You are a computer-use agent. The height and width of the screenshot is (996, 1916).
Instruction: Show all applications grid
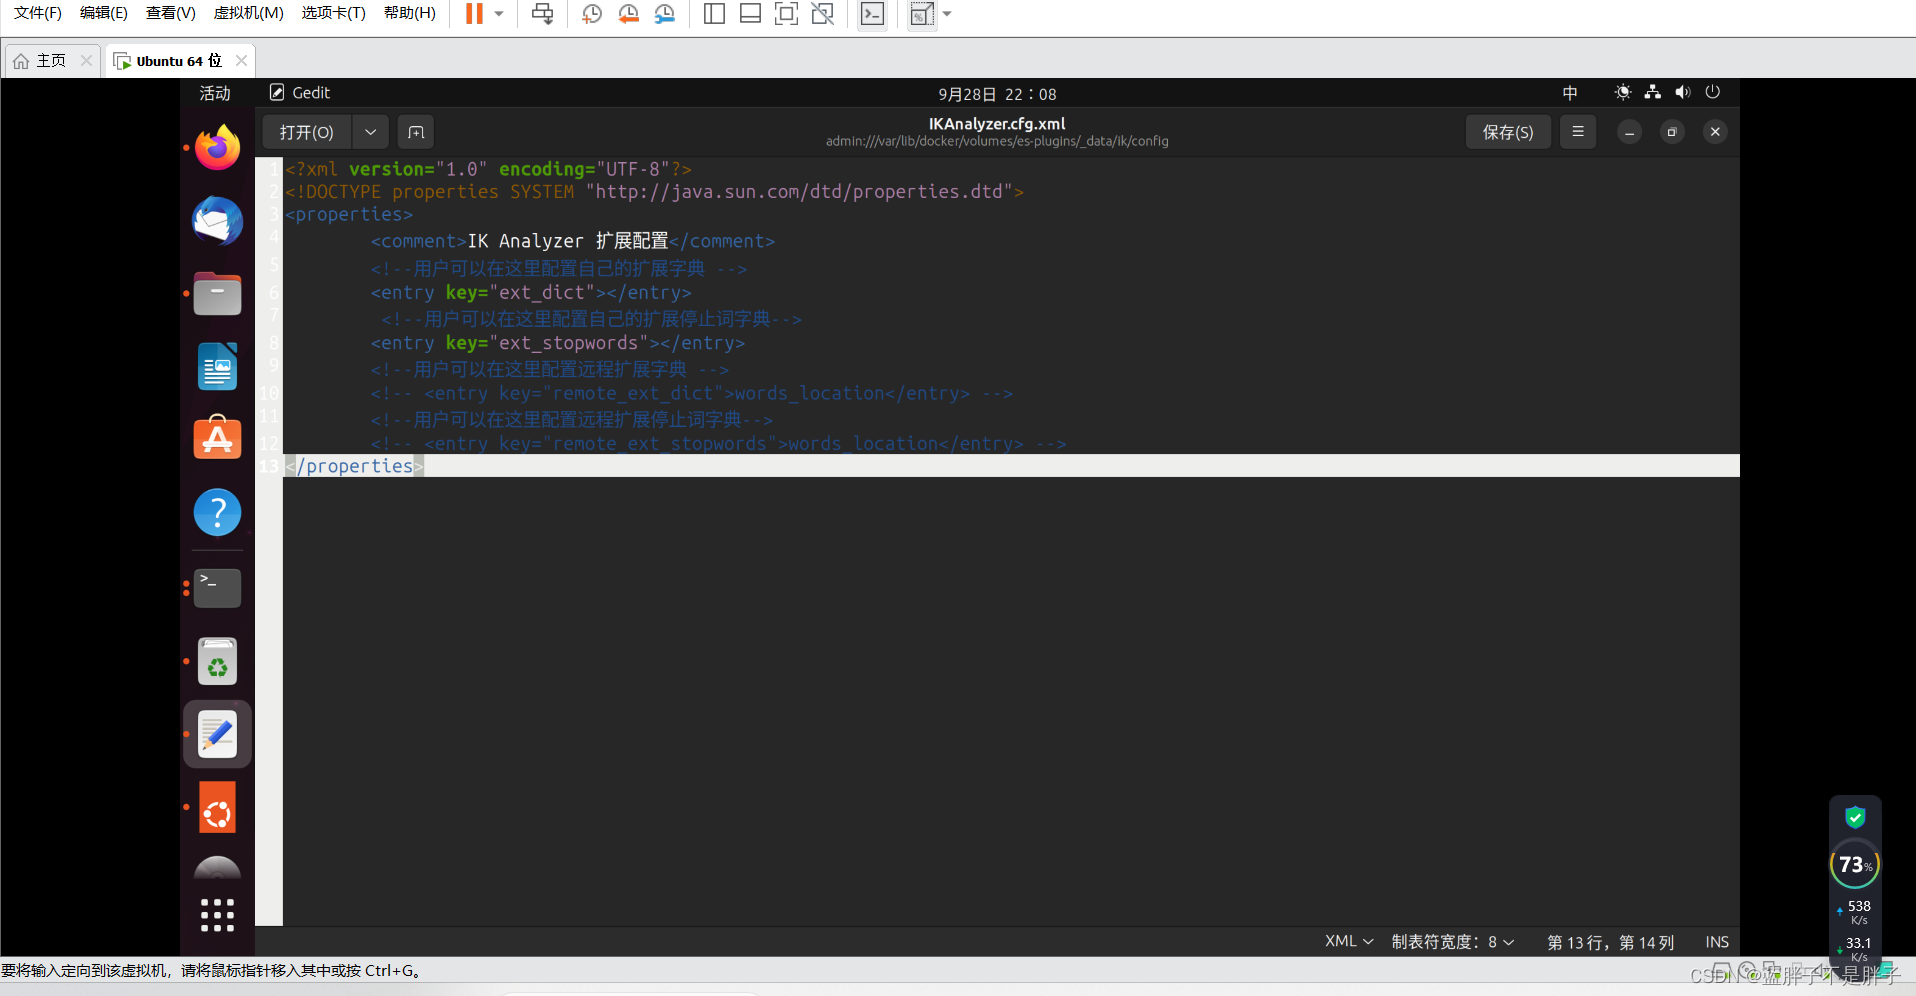(x=217, y=915)
